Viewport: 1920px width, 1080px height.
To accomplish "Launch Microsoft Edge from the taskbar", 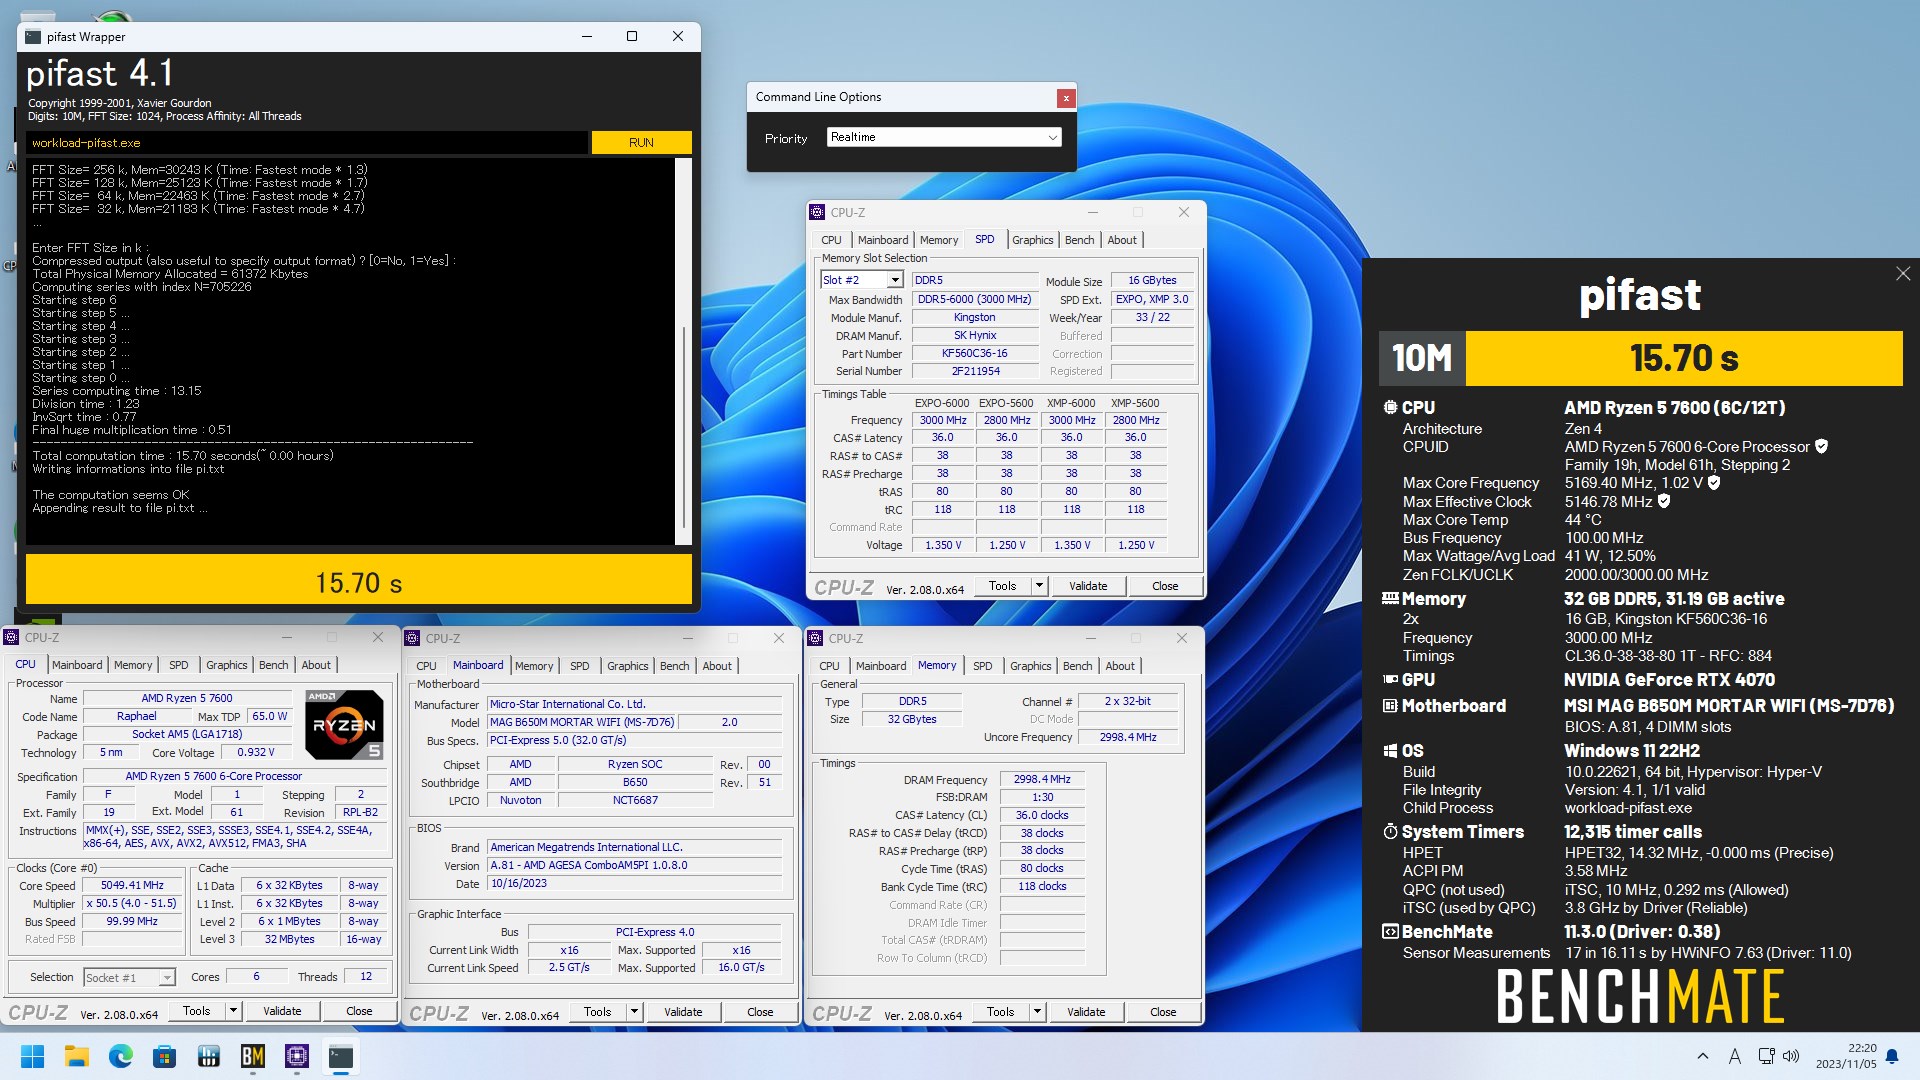I will [x=120, y=1056].
